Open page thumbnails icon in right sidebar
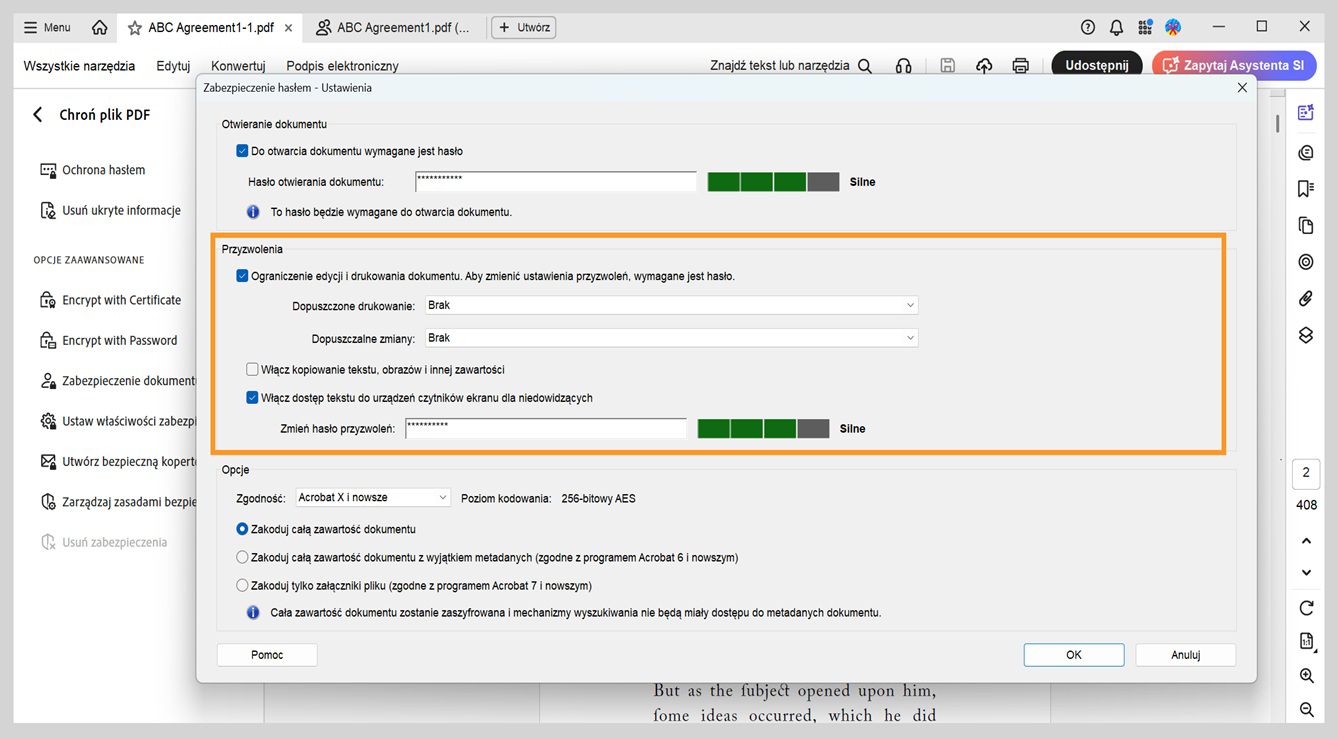This screenshot has height=739, width=1338. click(x=1306, y=225)
